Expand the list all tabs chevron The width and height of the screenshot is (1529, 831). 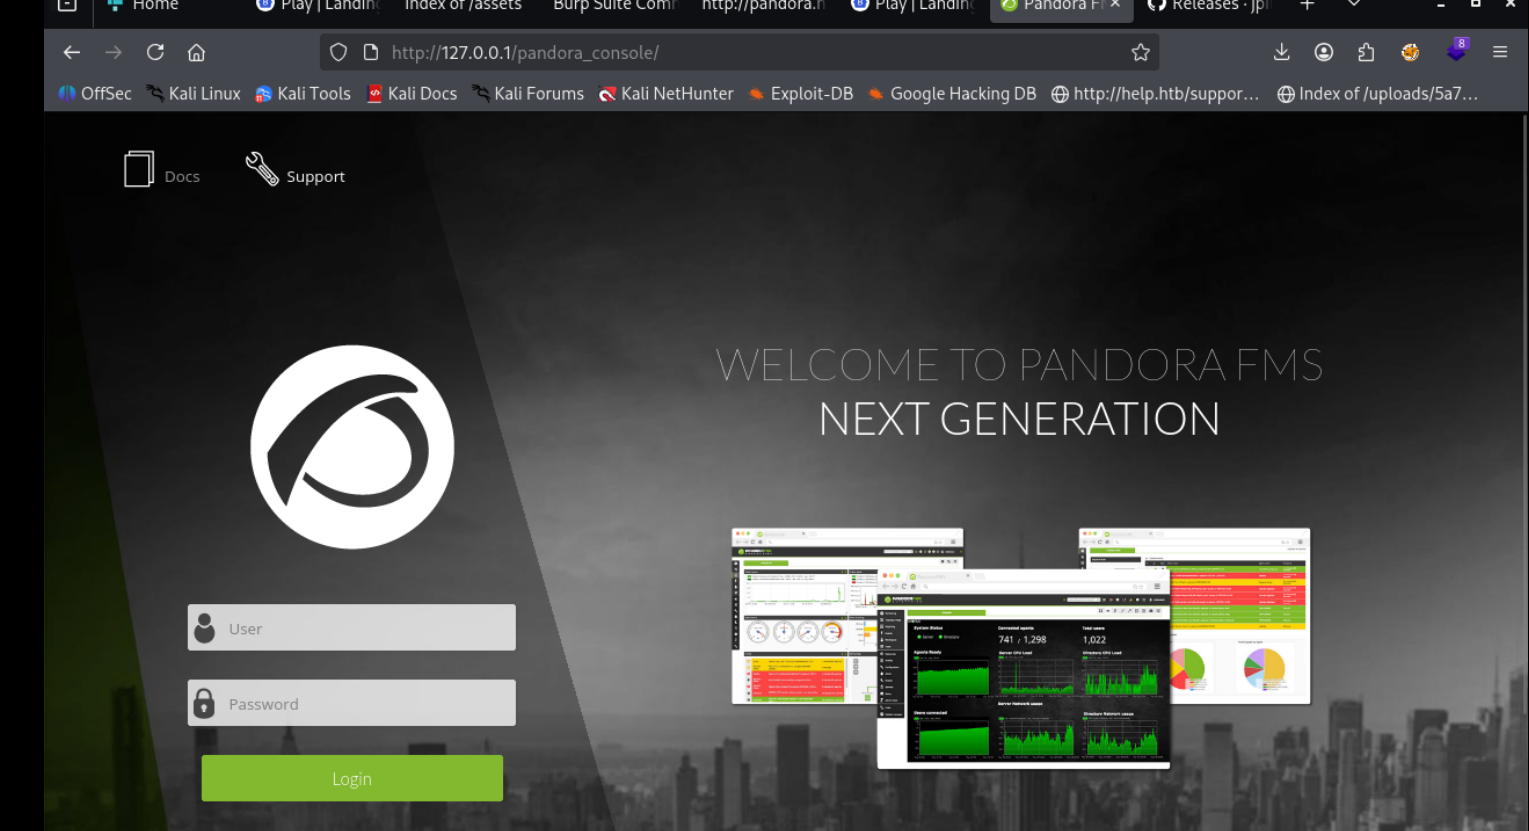(1353, 5)
